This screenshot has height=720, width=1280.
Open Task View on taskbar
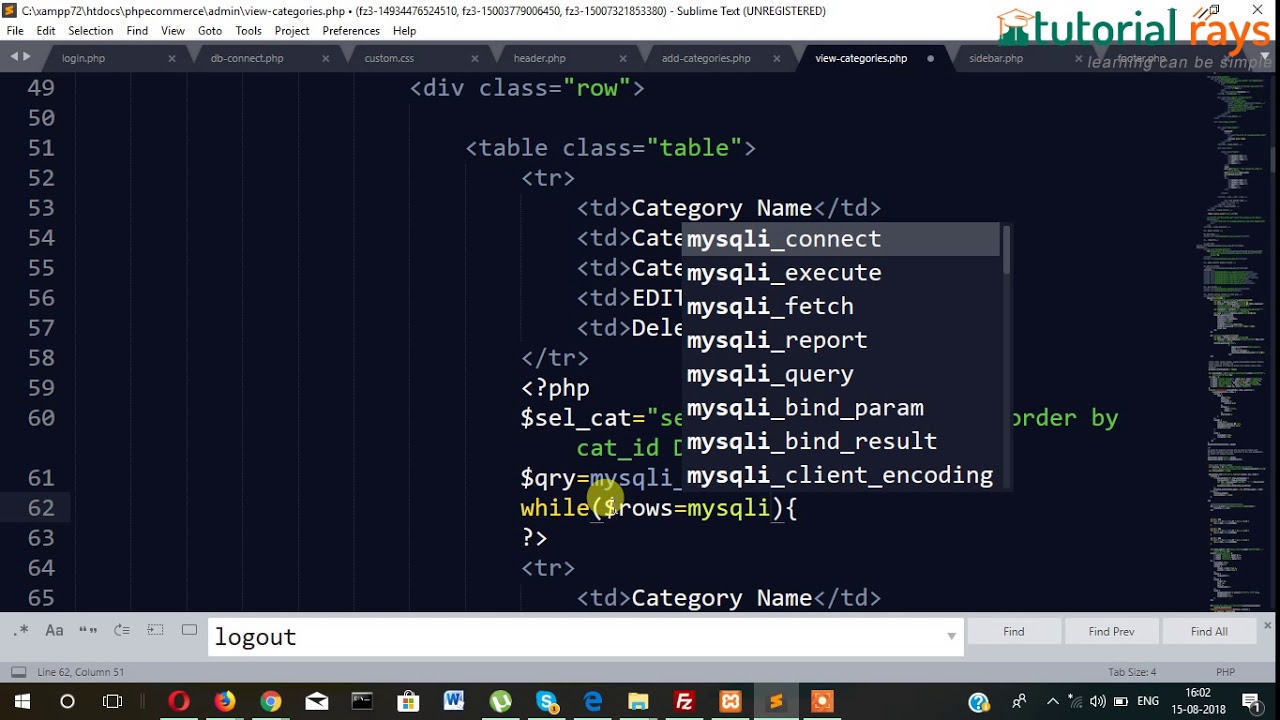point(112,701)
